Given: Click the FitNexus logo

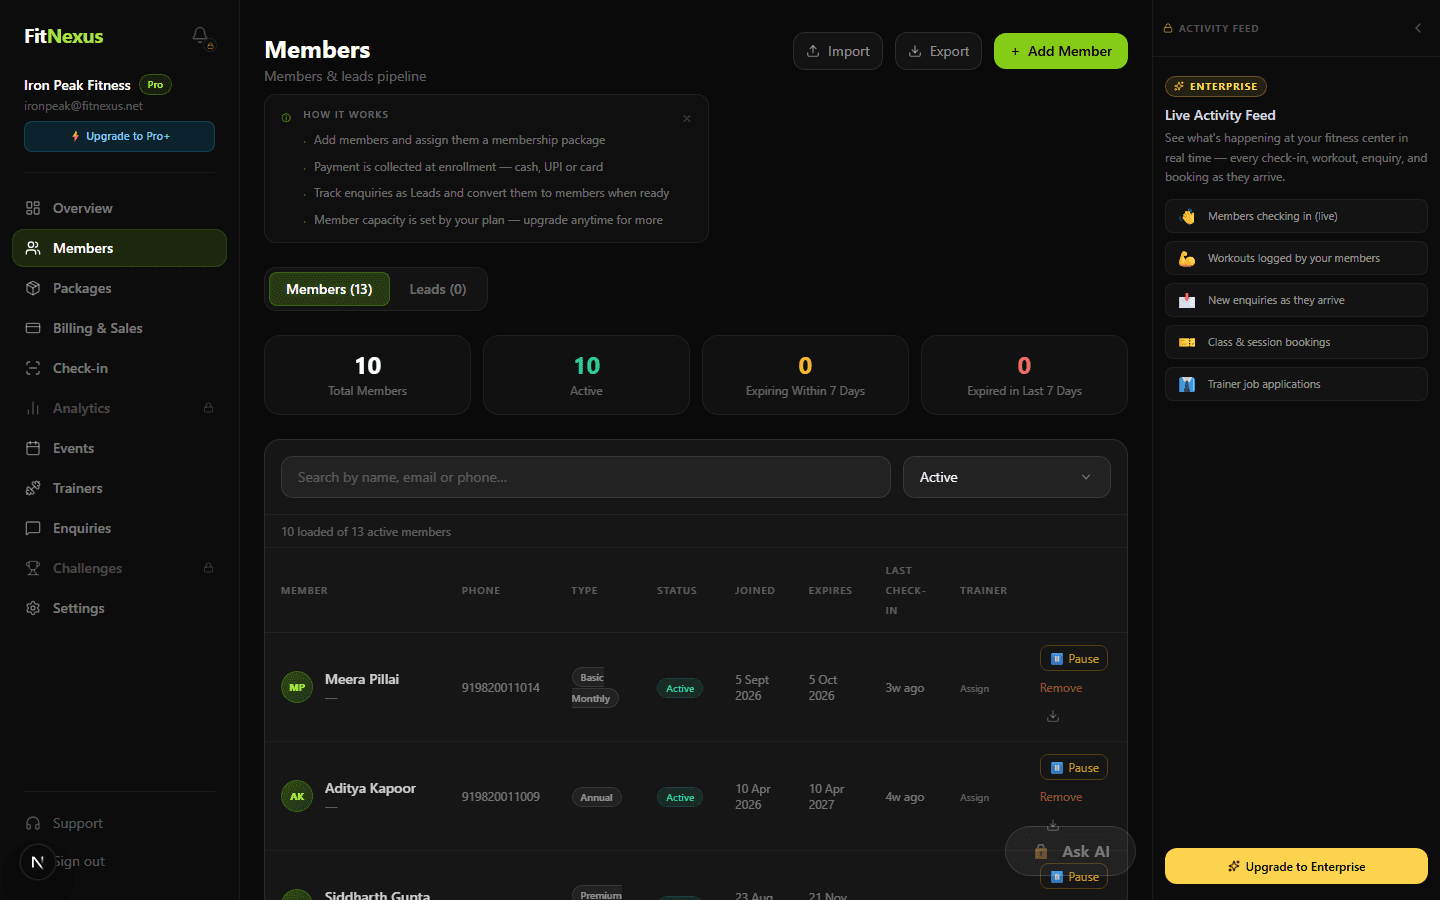Looking at the screenshot, I should [64, 36].
